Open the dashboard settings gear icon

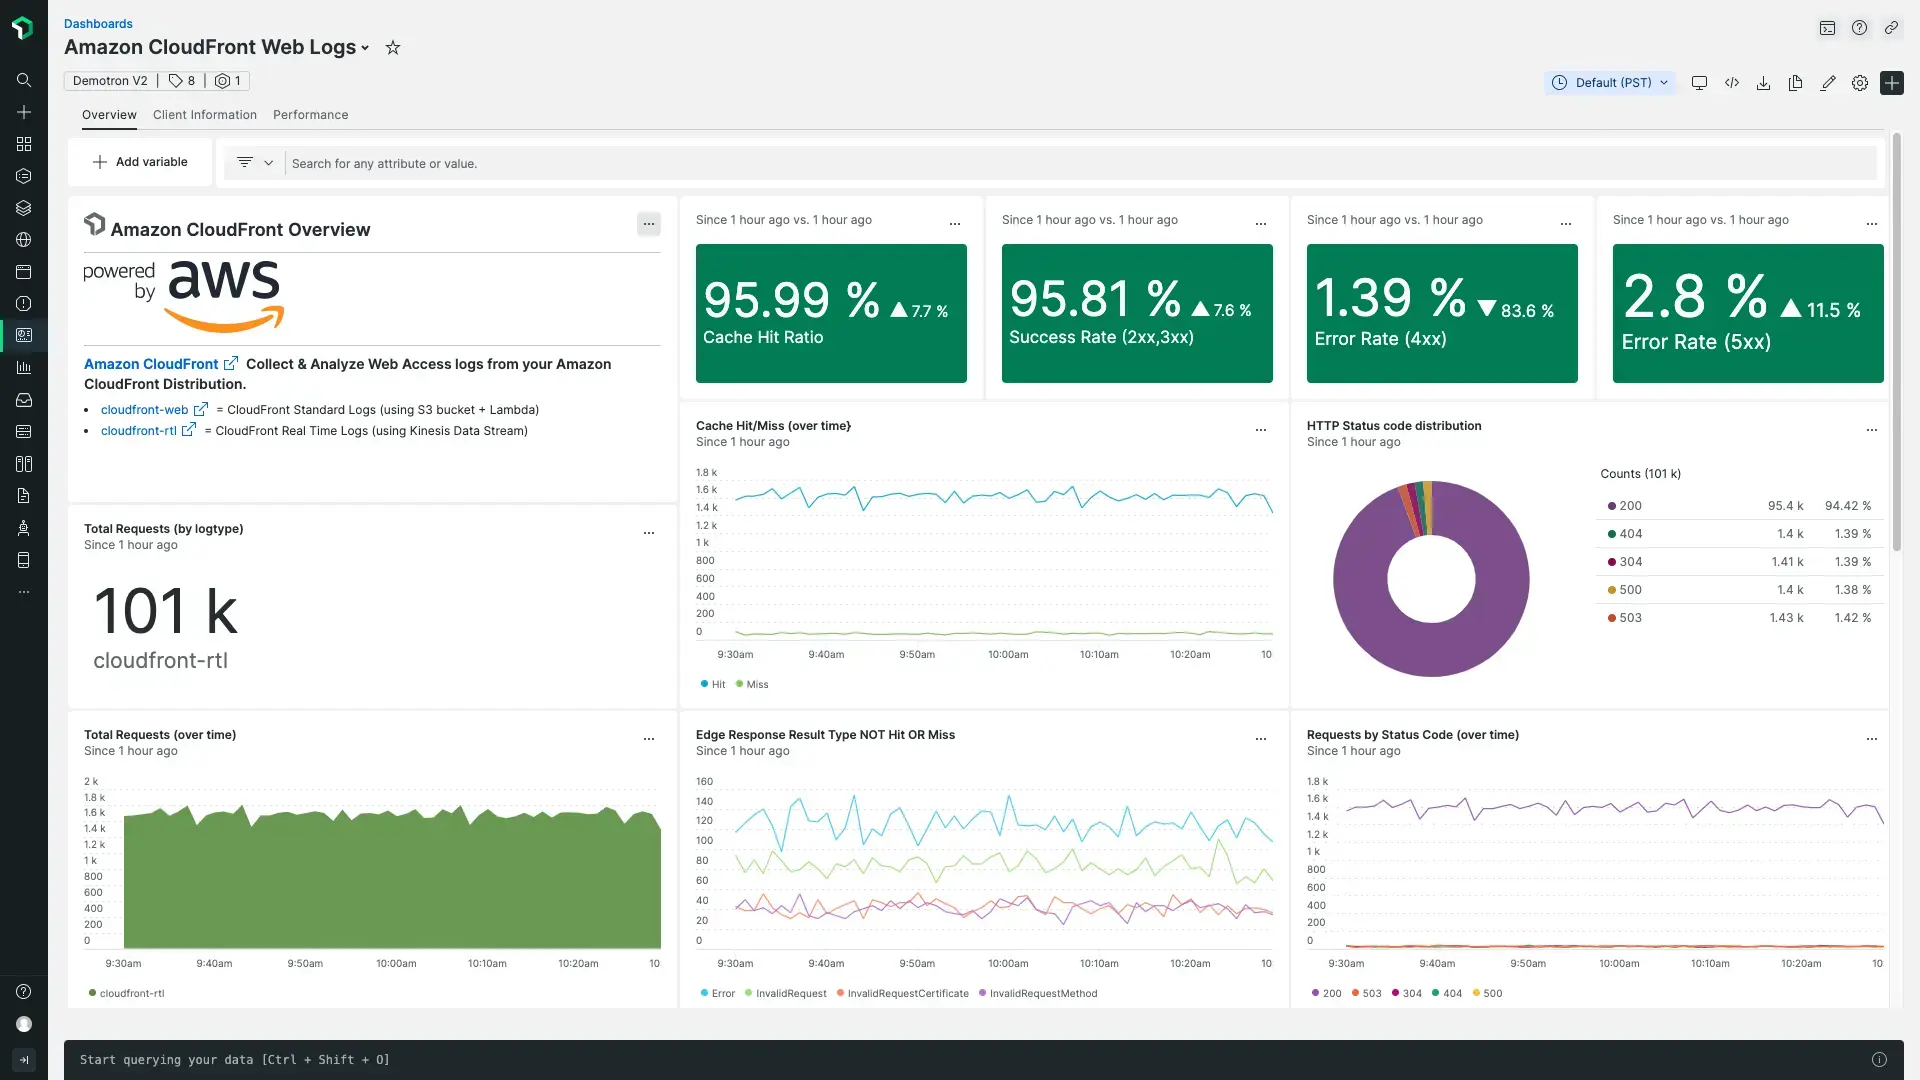click(x=1860, y=83)
